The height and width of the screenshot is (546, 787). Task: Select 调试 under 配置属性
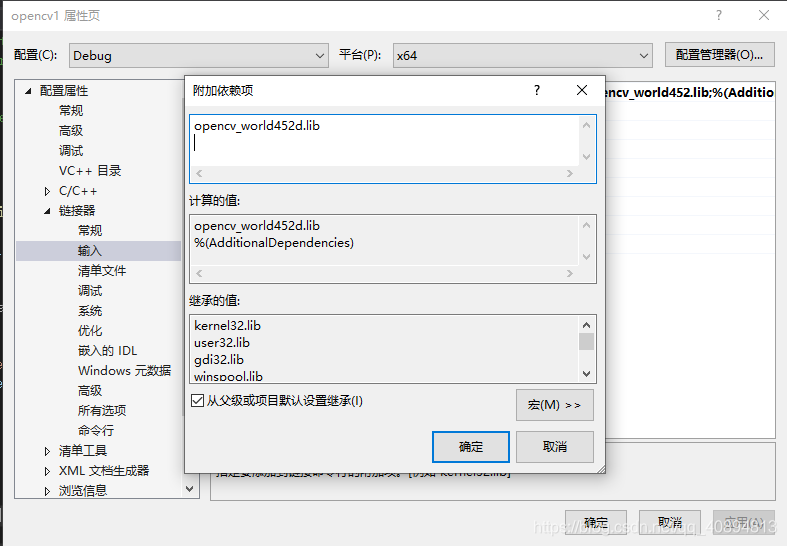pos(71,151)
